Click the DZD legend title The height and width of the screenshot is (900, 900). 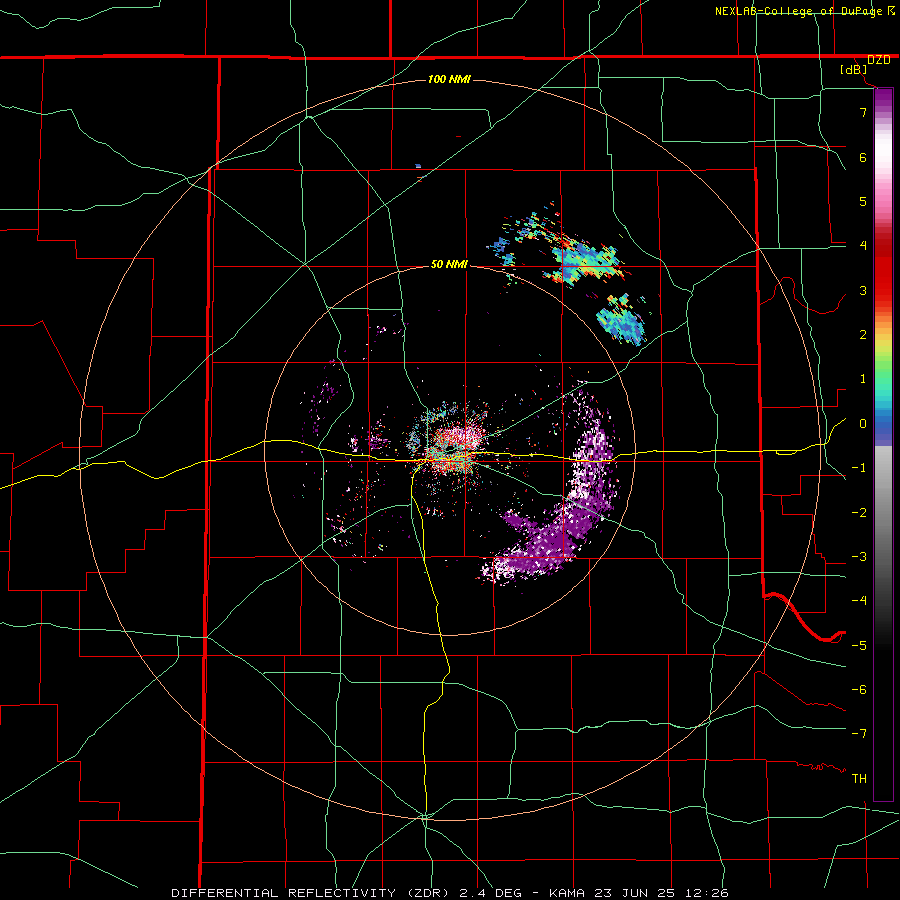pos(879,60)
